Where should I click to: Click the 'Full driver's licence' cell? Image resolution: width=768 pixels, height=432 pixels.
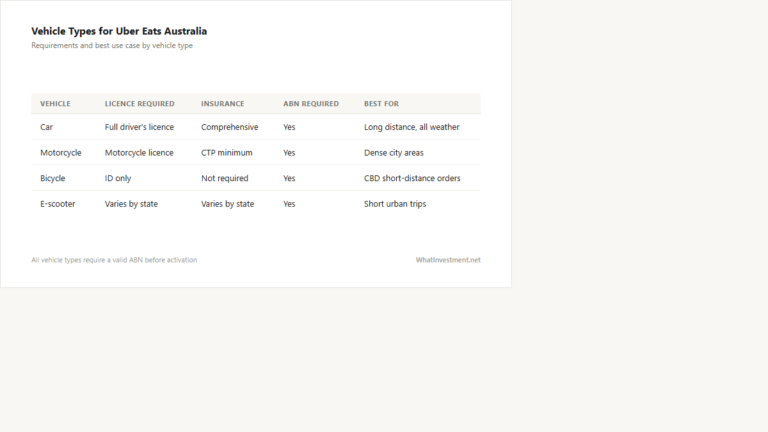[x=139, y=127]
